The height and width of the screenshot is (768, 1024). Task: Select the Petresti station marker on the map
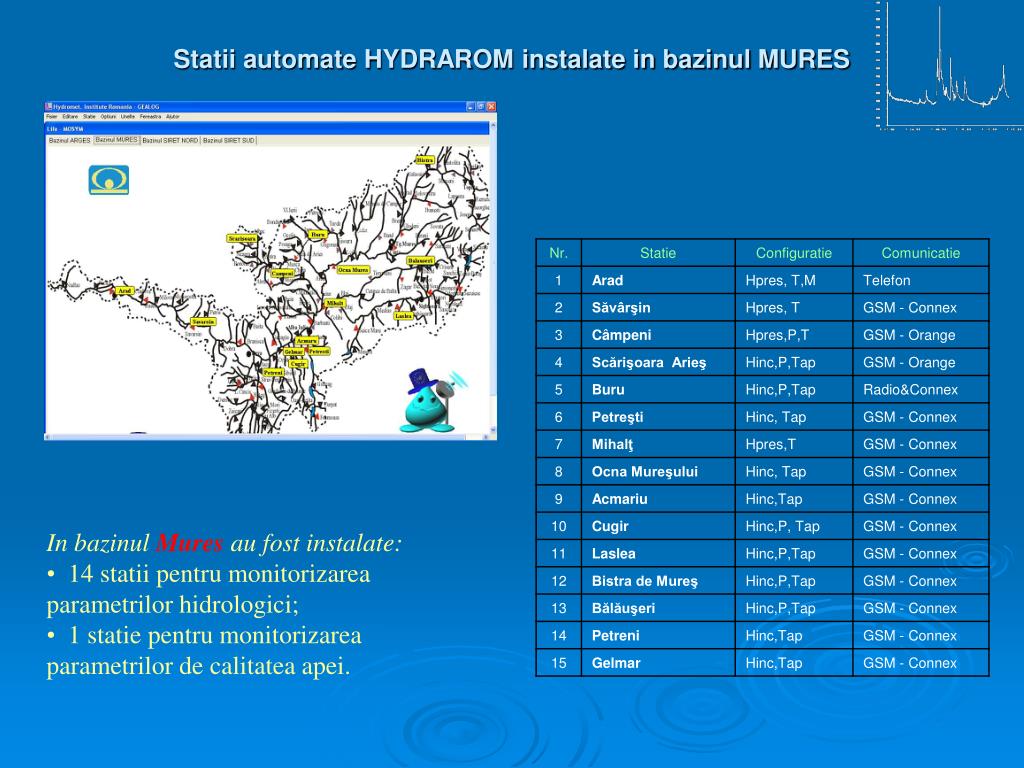click(x=319, y=351)
